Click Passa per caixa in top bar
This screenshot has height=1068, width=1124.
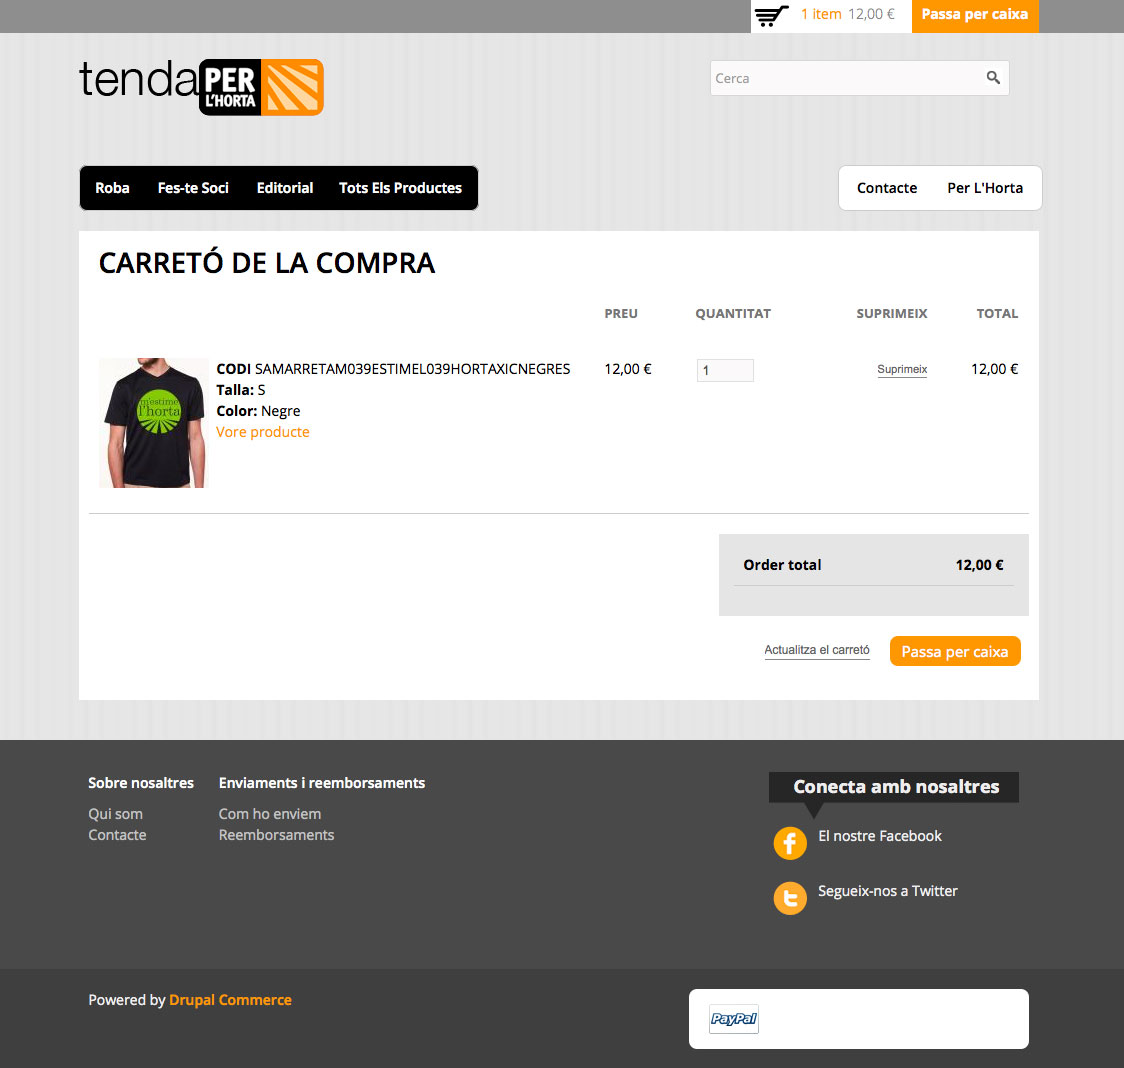point(975,16)
